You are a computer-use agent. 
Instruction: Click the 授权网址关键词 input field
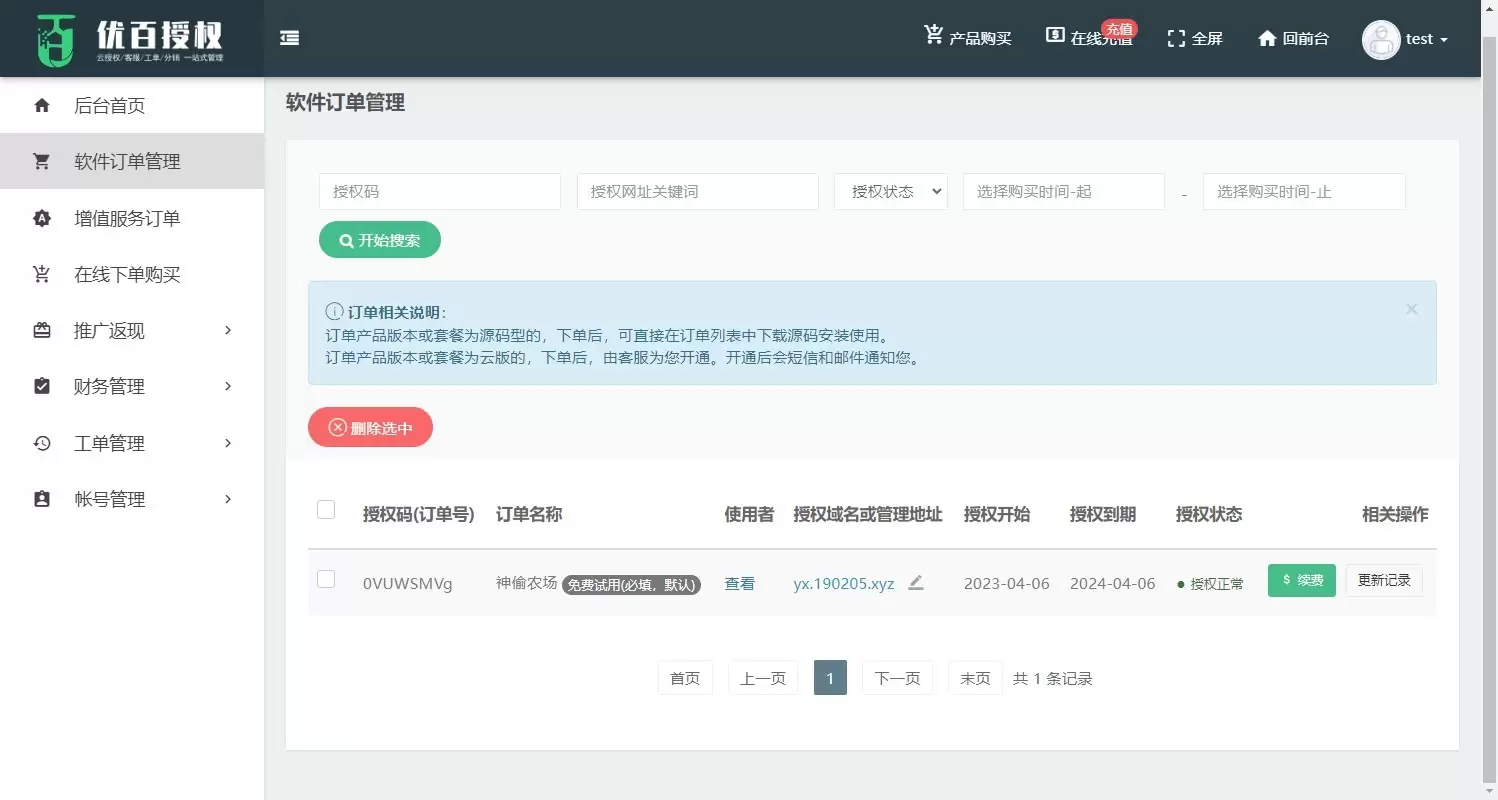[x=698, y=191]
